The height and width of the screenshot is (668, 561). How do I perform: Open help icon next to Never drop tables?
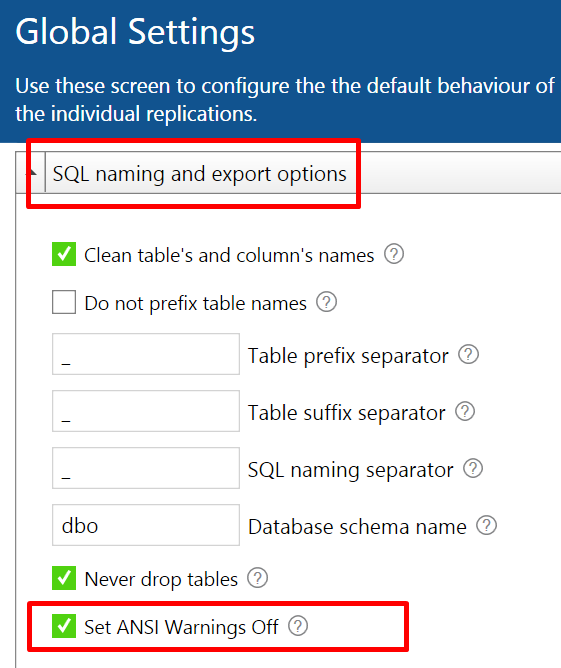point(258,578)
